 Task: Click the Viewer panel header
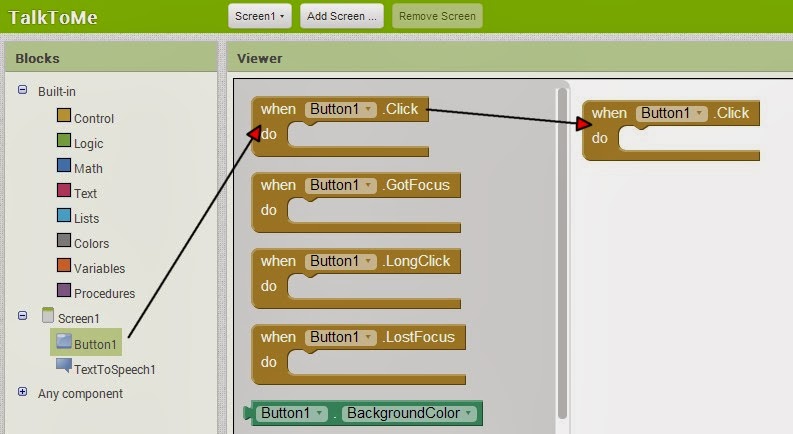(x=510, y=58)
